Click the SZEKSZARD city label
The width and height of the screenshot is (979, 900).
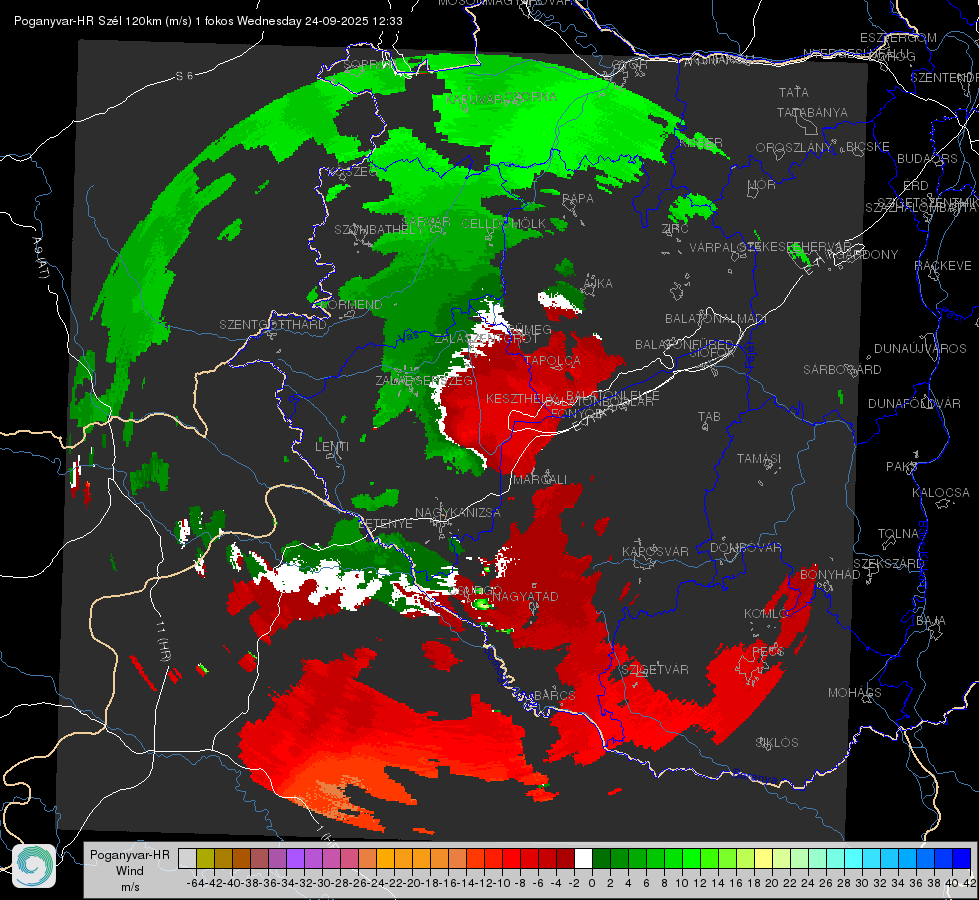pos(888,564)
